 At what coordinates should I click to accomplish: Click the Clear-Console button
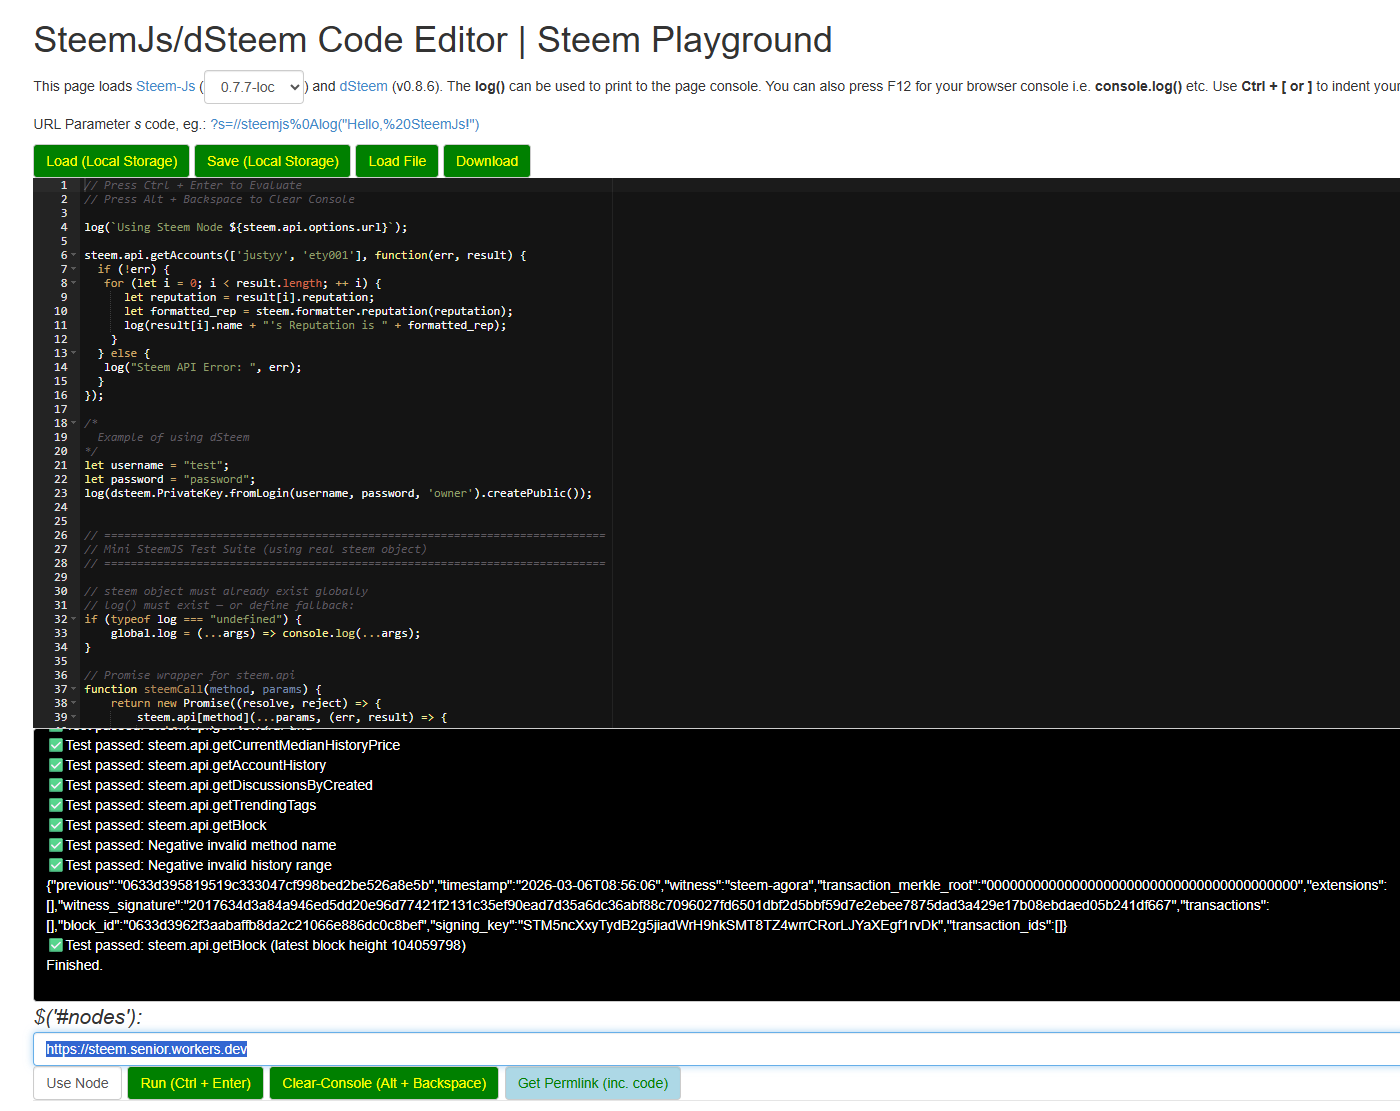point(384,1083)
